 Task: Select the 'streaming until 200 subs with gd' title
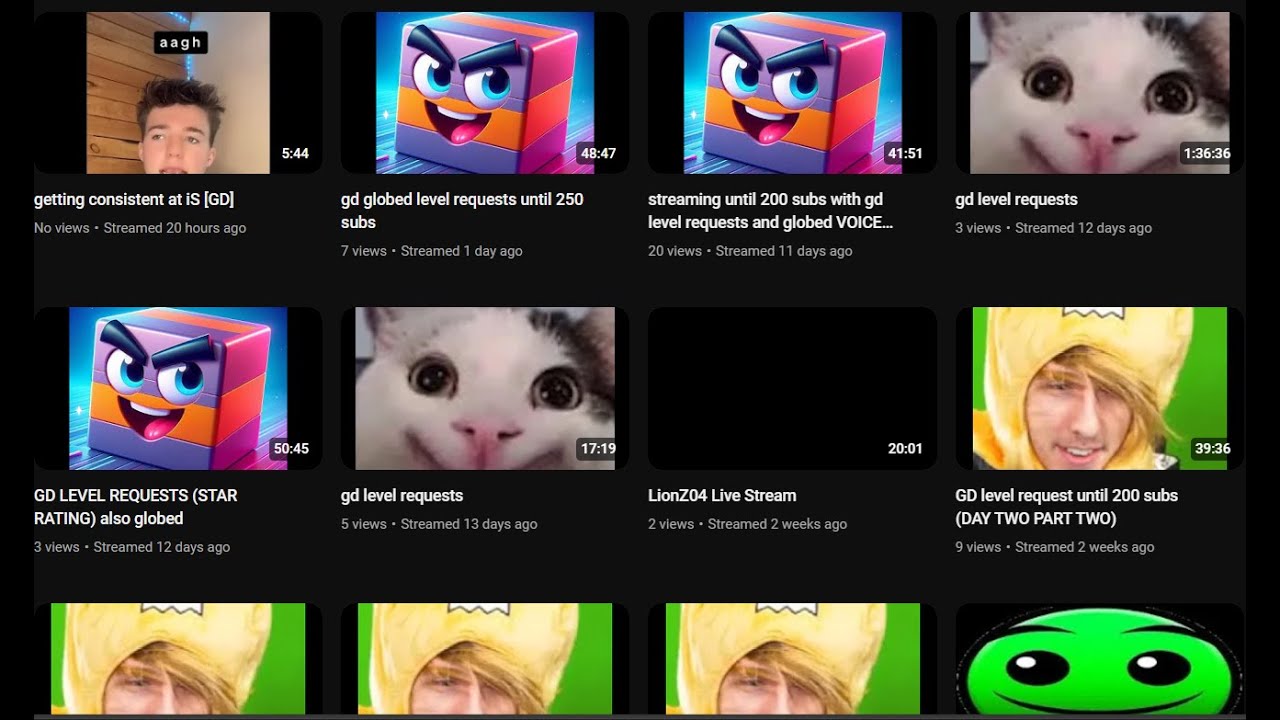point(770,210)
